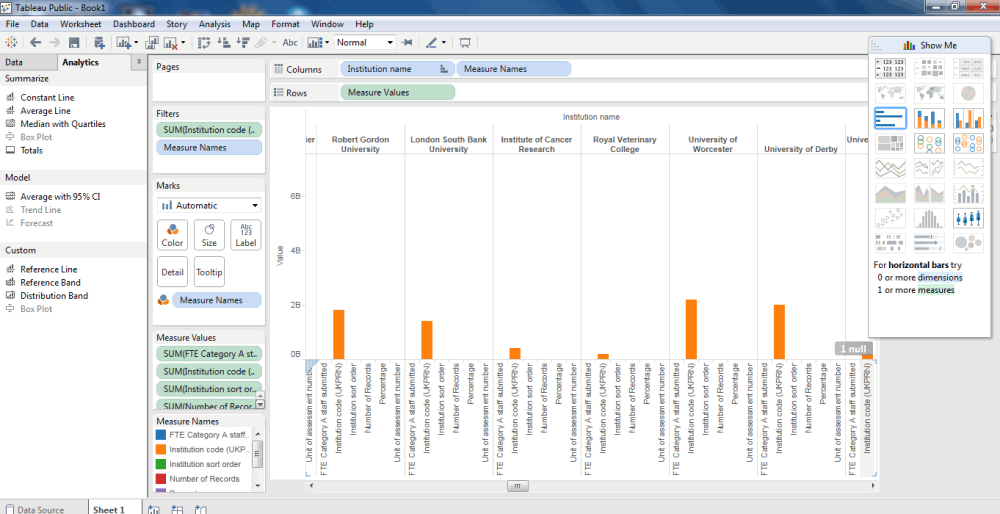The image size is (1000, 514).
Task: Click the Color button on Marks card
Action: coord(172,235)
